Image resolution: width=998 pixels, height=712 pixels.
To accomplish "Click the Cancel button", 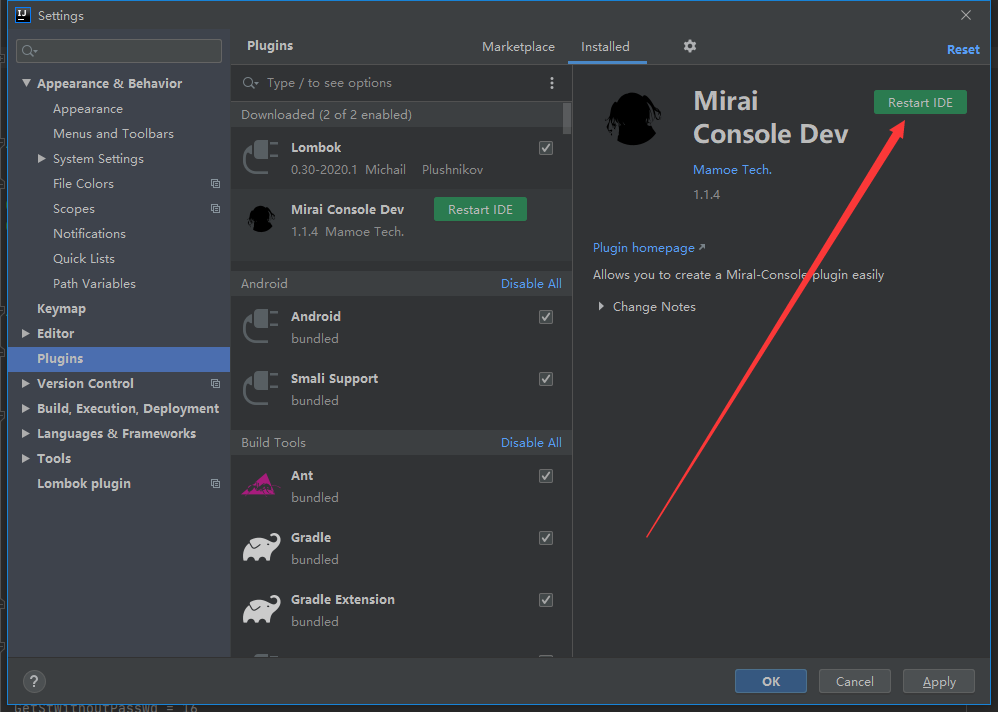I will click(x=855, y=681).
